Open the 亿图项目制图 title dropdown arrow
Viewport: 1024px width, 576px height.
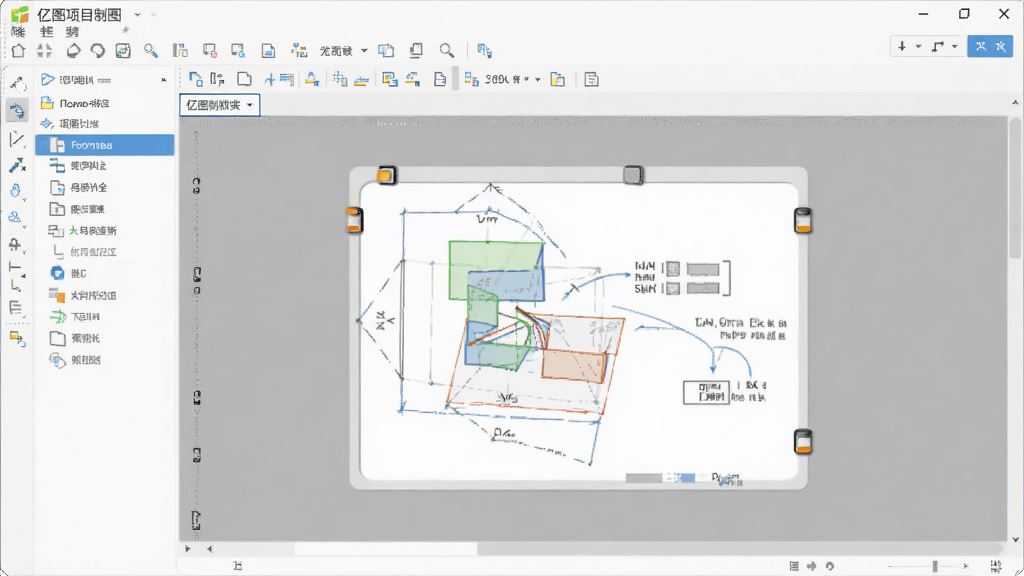[x=137, y=14]
